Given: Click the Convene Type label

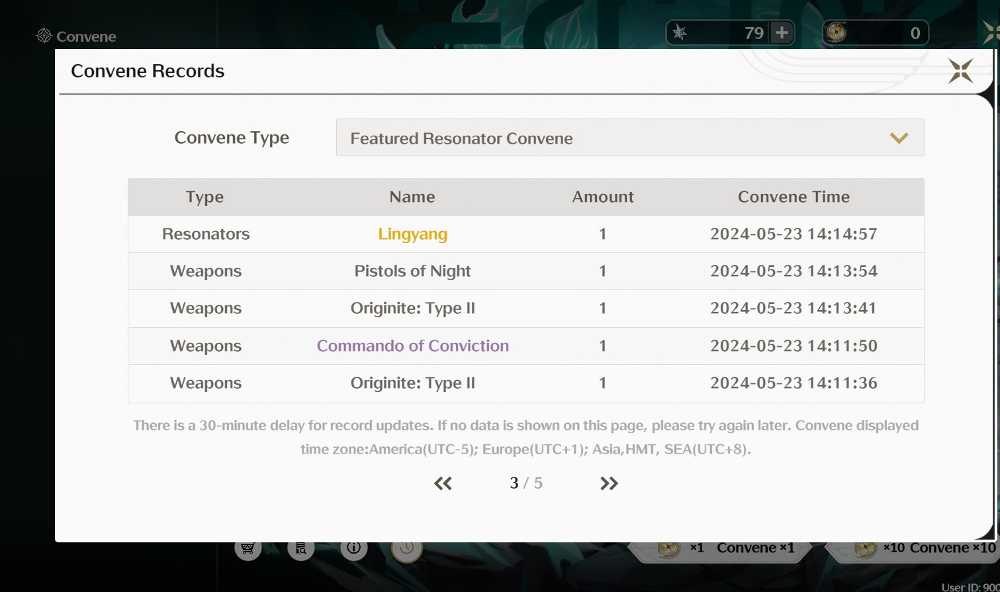Looking at the screenshot, I should click(x=232, y=138).
